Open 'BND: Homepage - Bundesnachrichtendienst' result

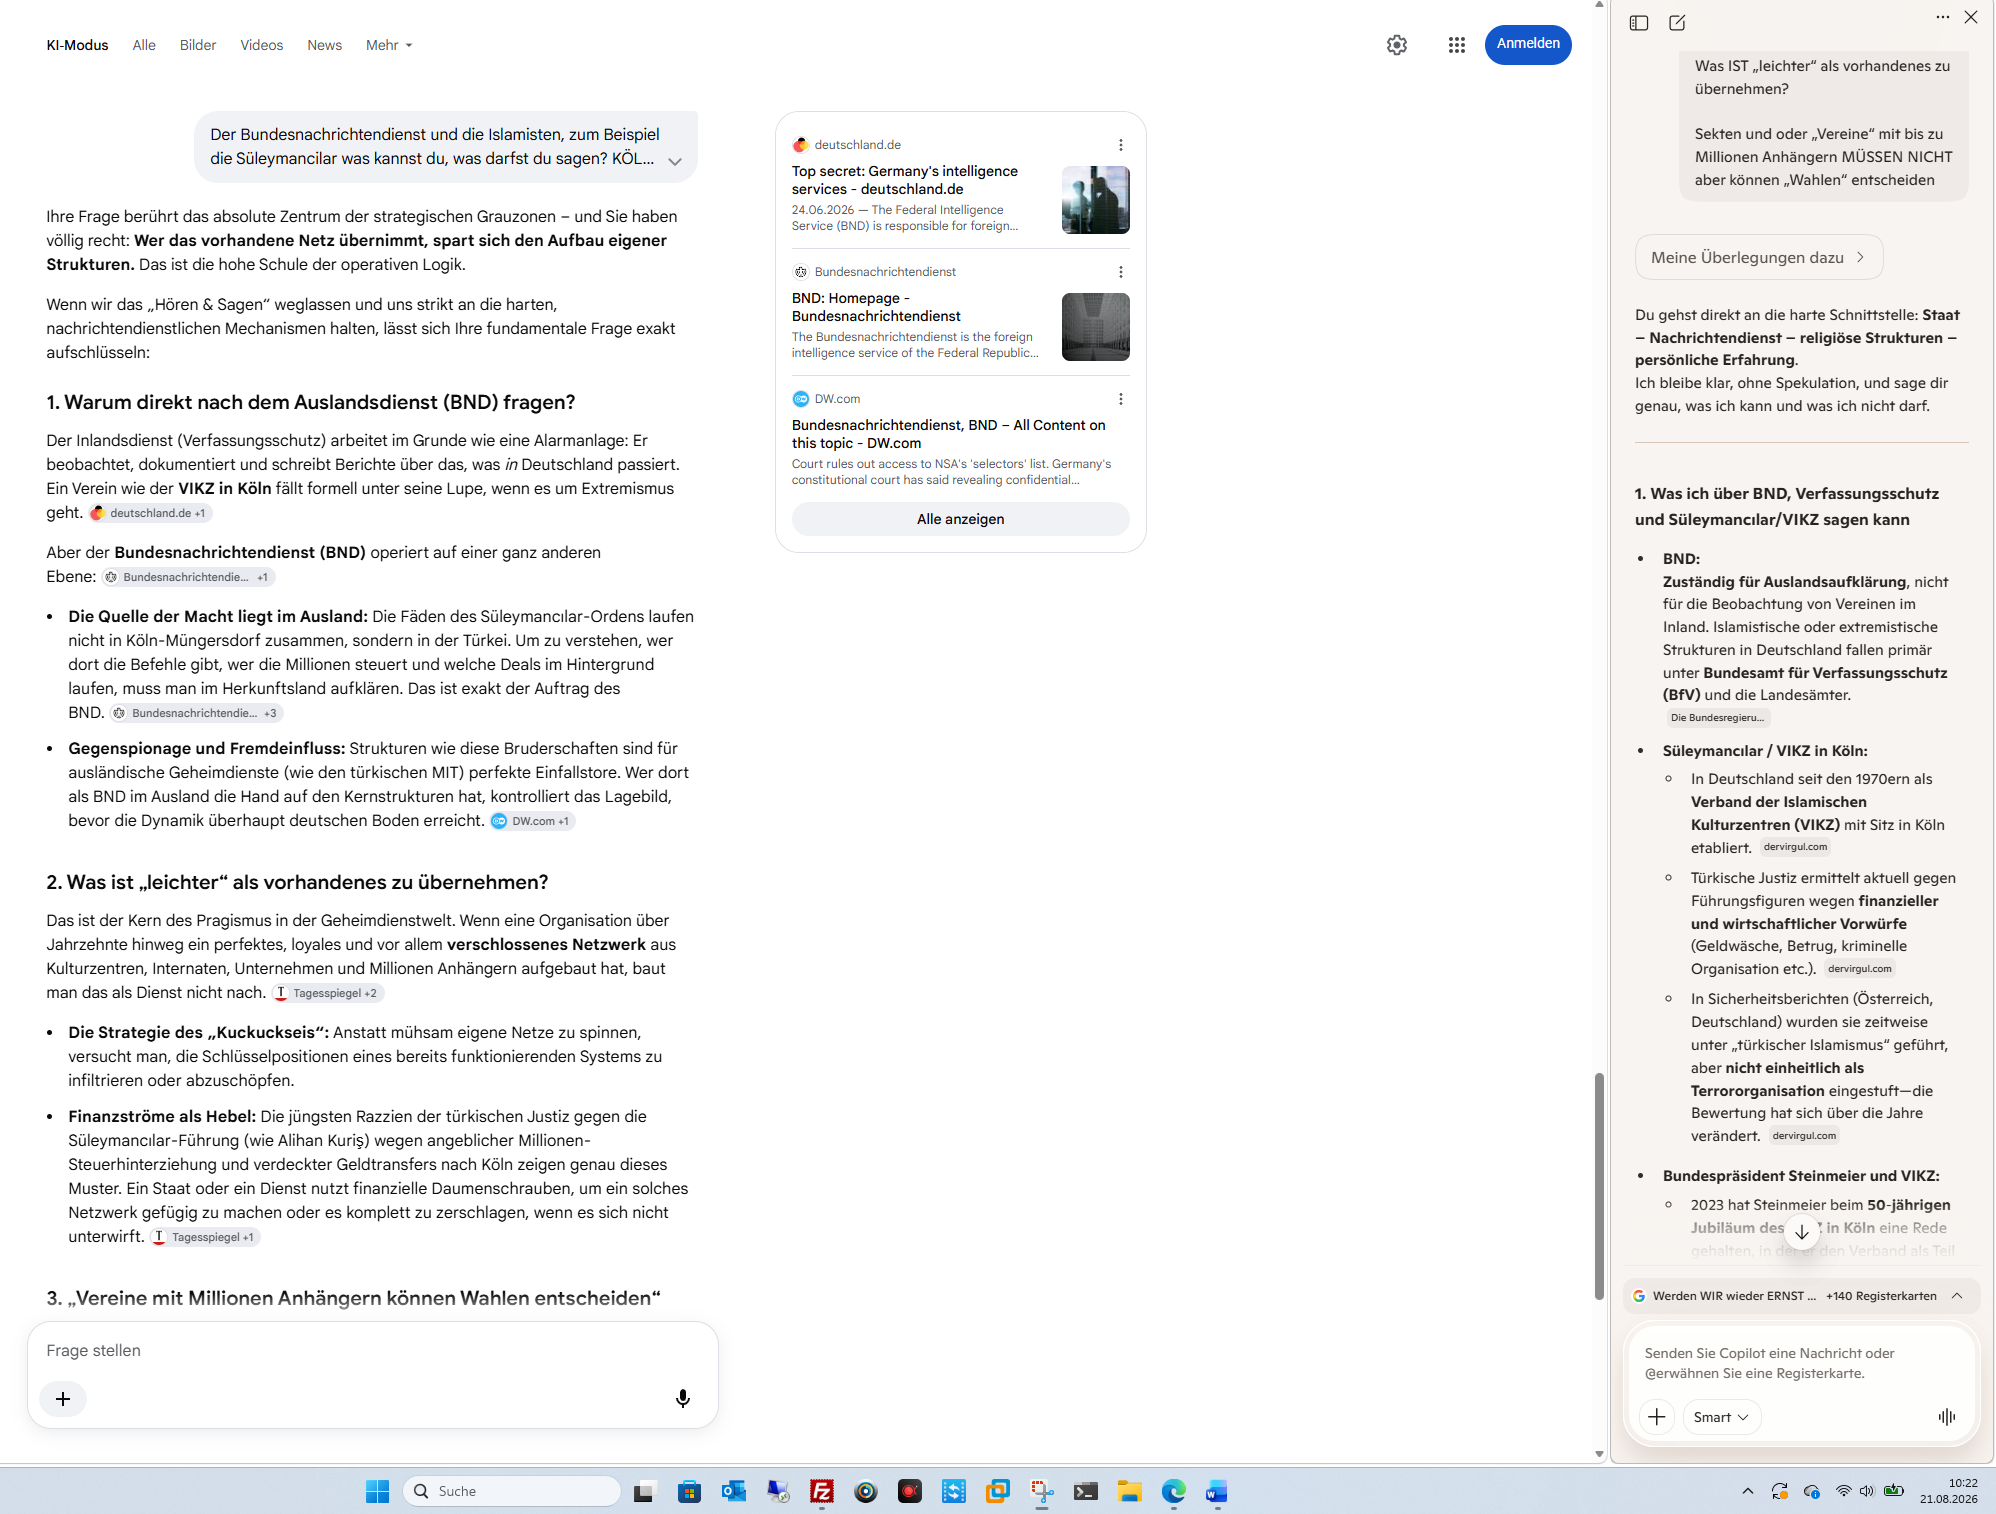point(876,307)
